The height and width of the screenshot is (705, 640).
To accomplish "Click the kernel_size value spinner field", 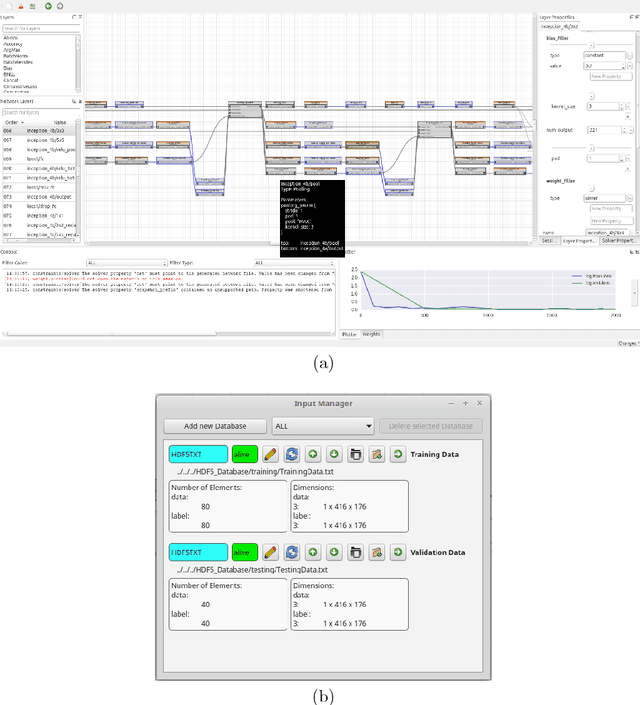I will [604, 107].
